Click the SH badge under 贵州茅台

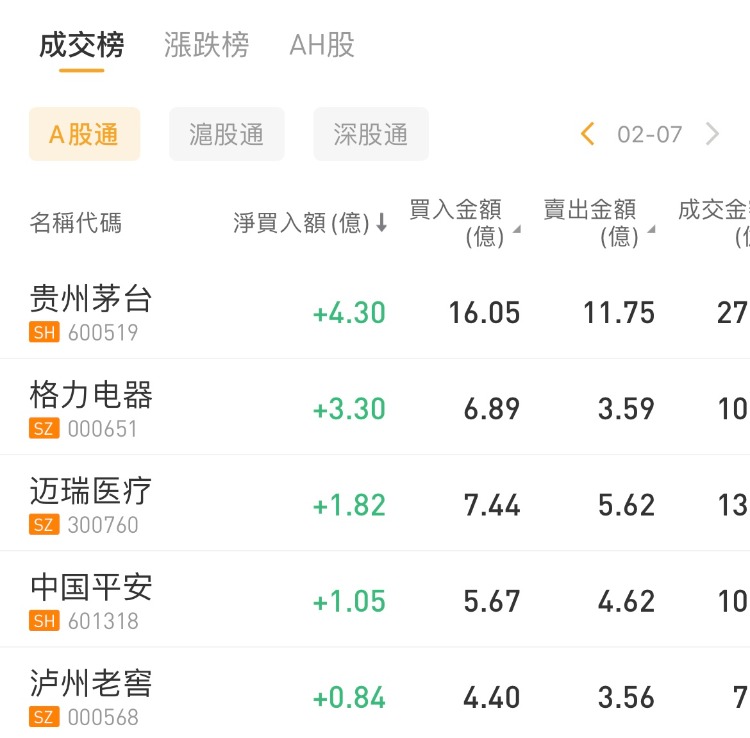(x=44, y=333)
